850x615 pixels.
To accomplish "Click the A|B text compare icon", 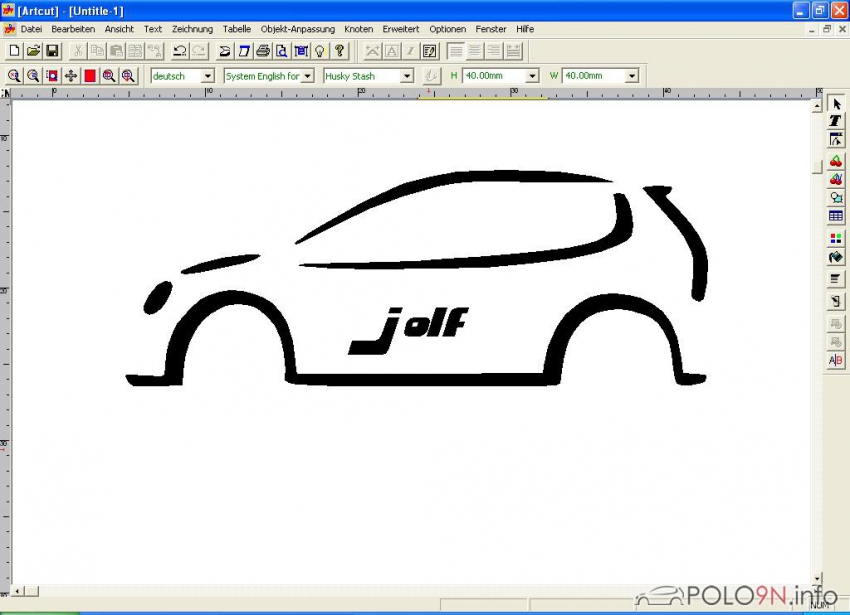I will click(836, 360).
